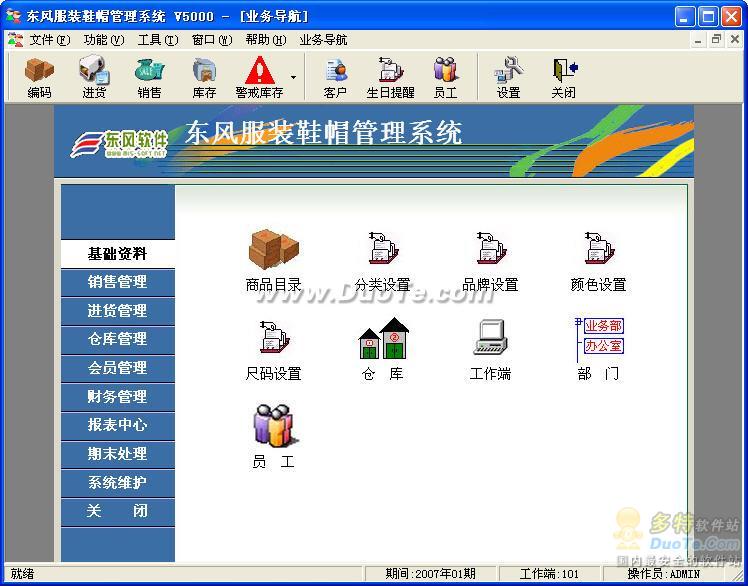Open the 分类设置 icon

tap(383, 261)
